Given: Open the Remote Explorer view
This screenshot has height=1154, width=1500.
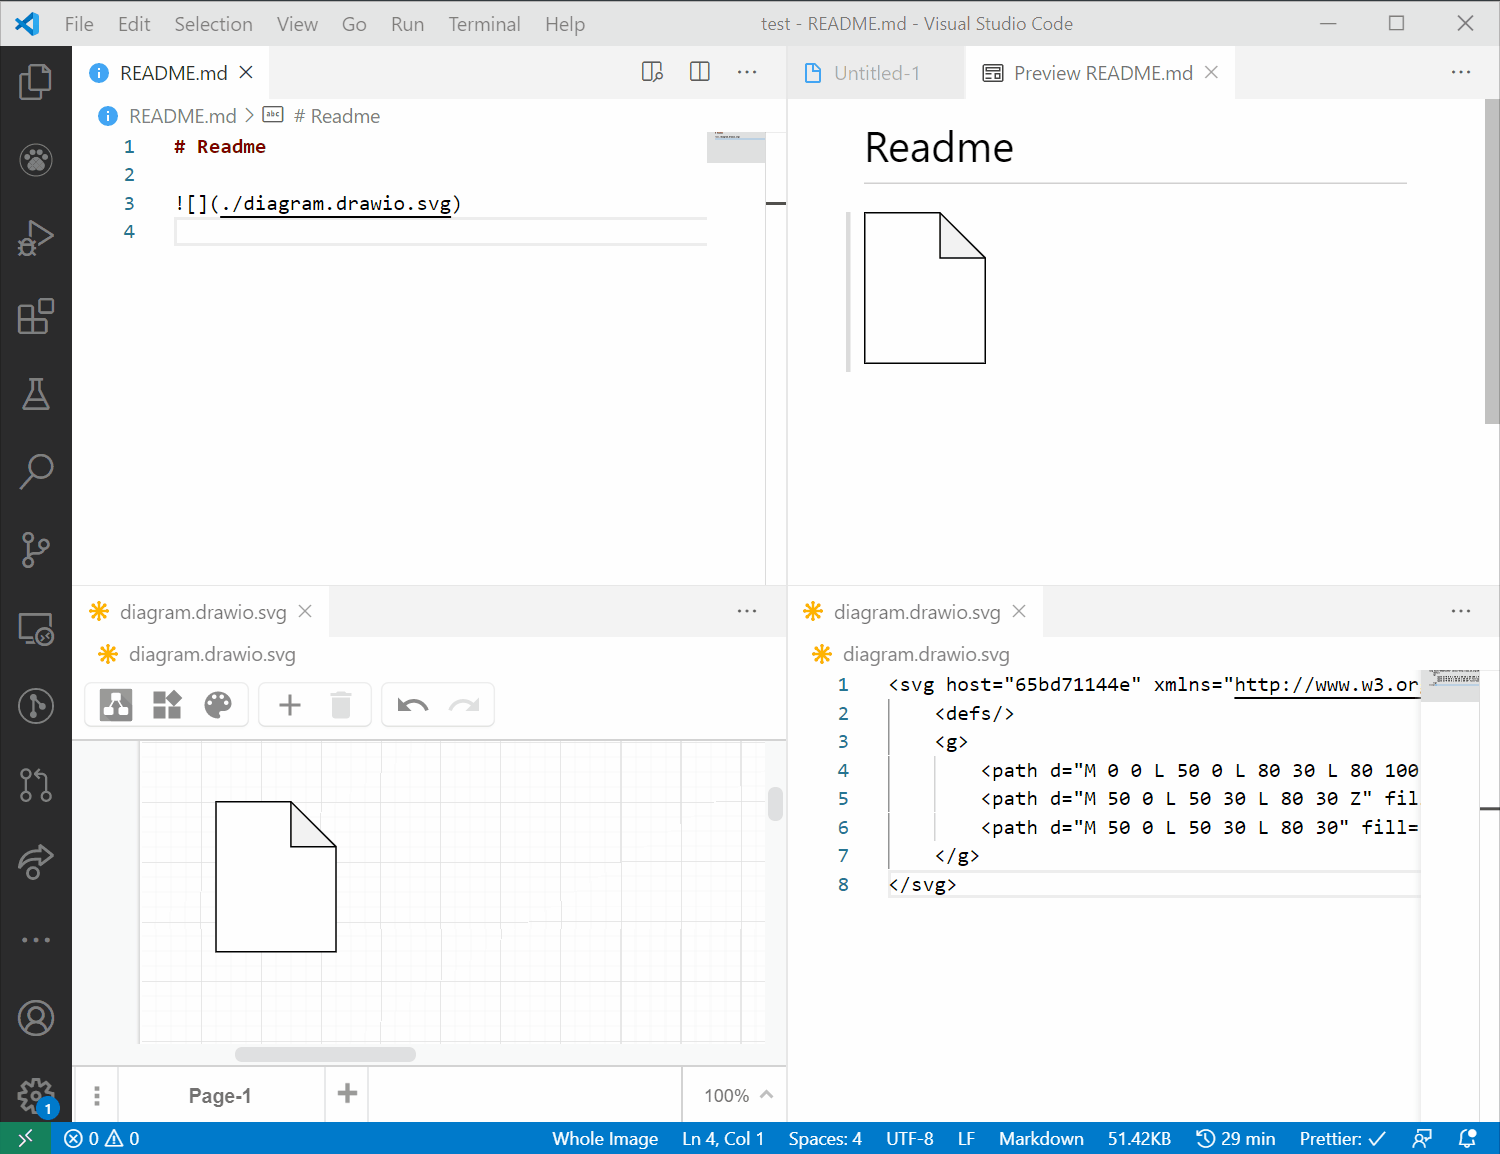Looking at the screenshot, I should [36, 628].
